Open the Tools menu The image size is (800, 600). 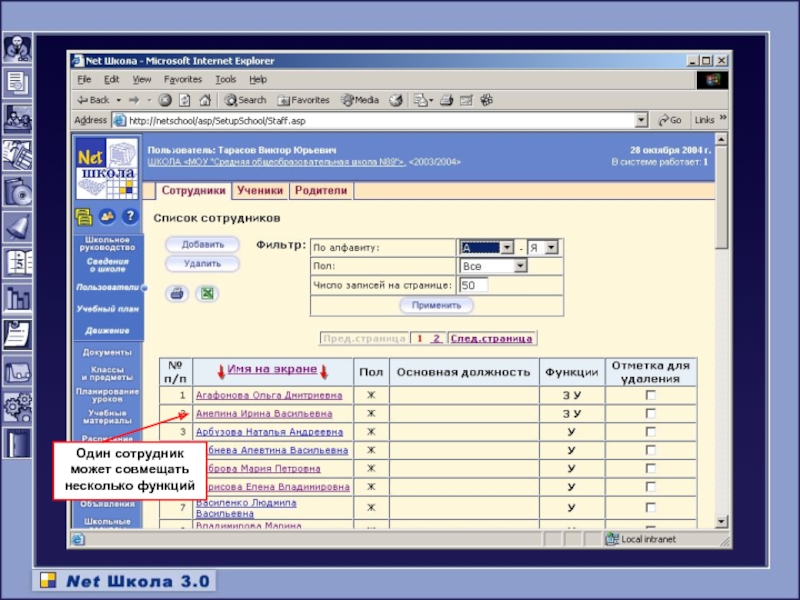click(x=225, y=79)
